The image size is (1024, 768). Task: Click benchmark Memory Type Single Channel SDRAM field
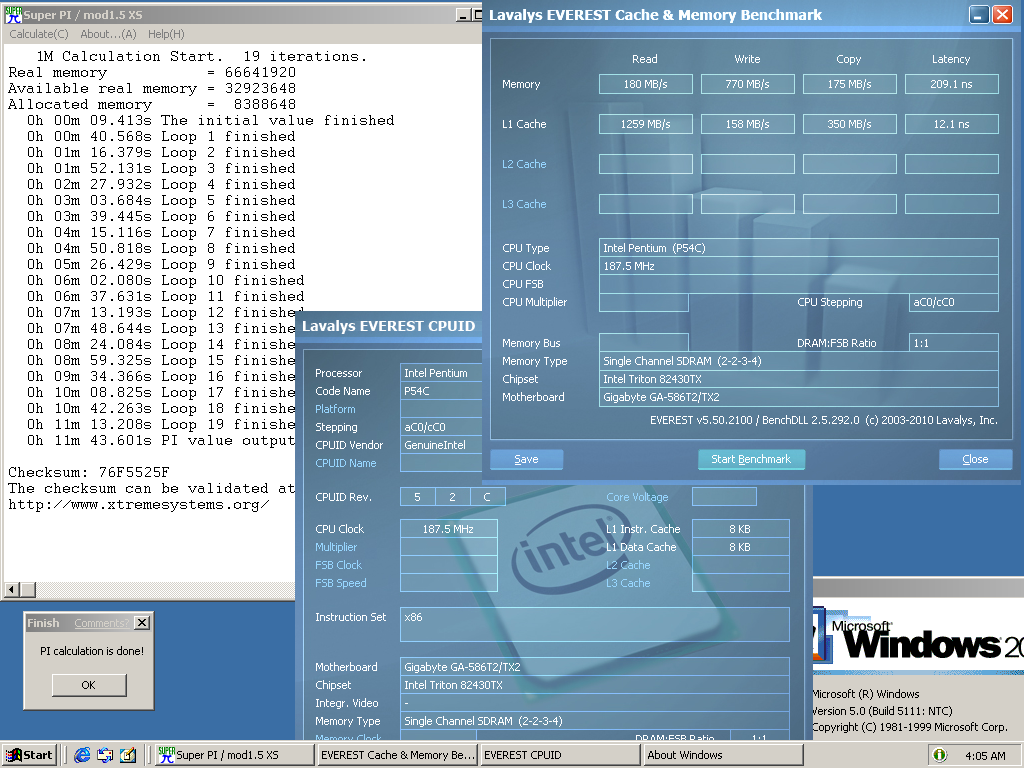click(x=798, y=360)
